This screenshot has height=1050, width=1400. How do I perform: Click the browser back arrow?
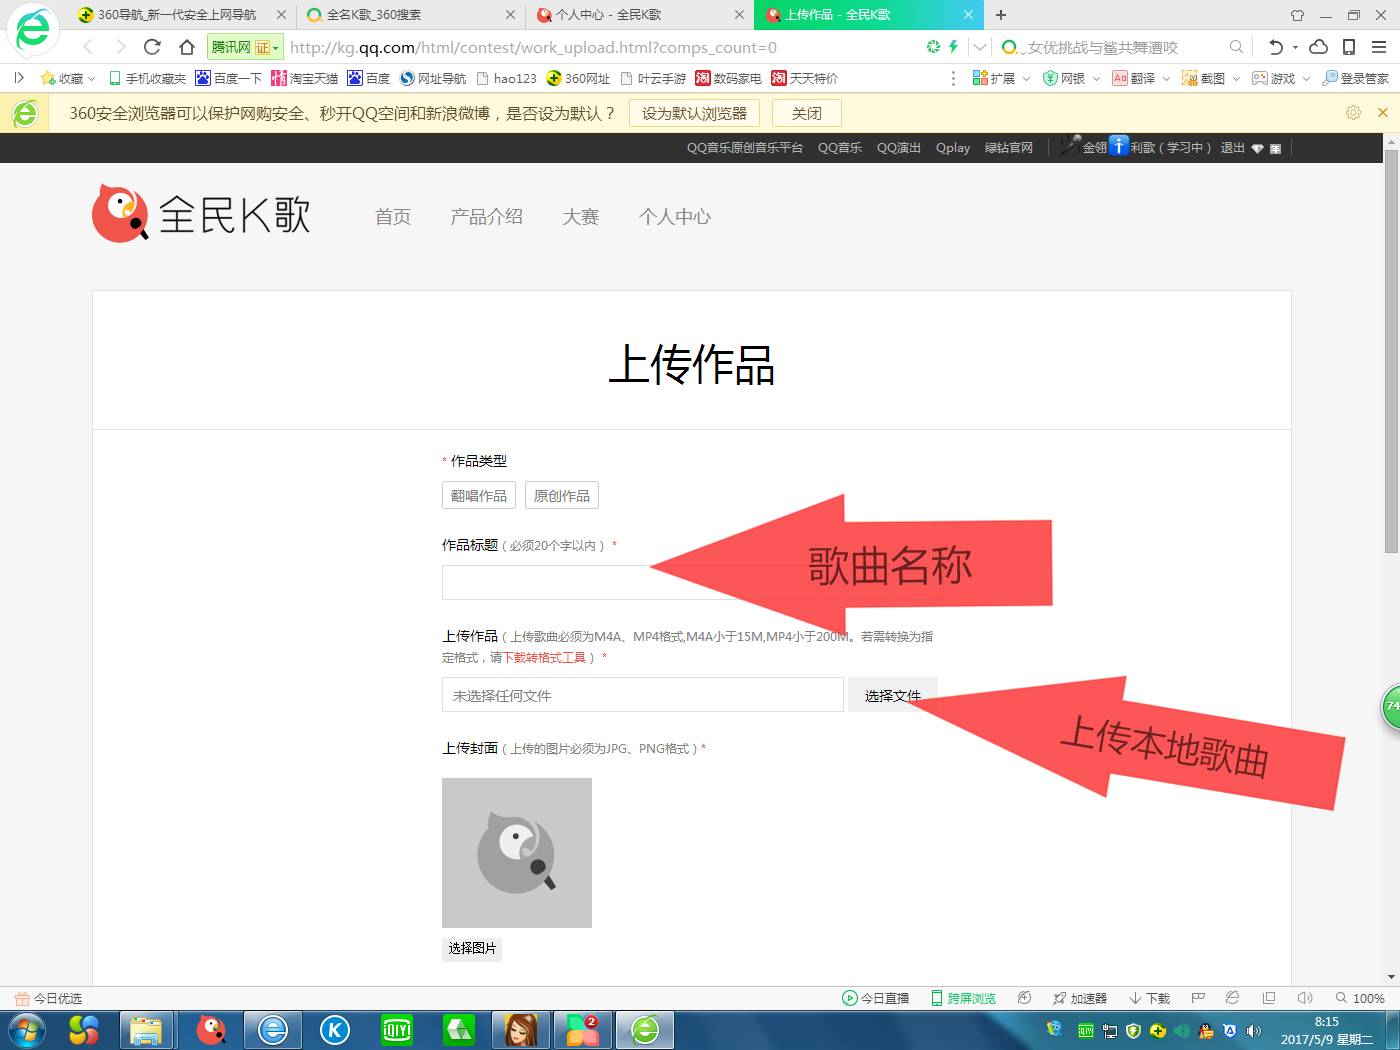tap(88, 47)
